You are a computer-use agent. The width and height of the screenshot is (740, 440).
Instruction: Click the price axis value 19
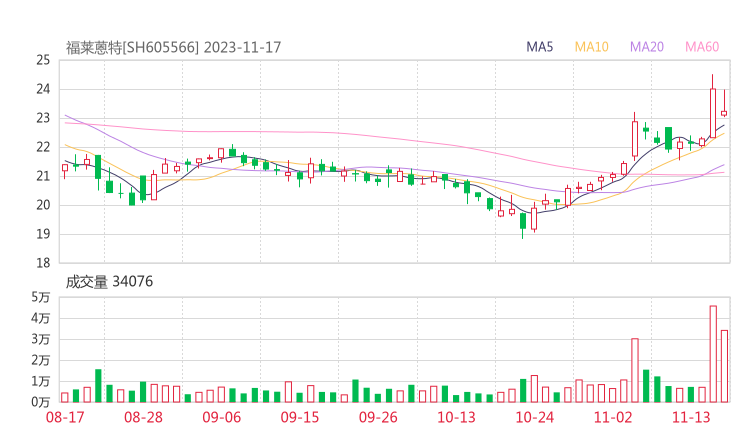point(43,234)
